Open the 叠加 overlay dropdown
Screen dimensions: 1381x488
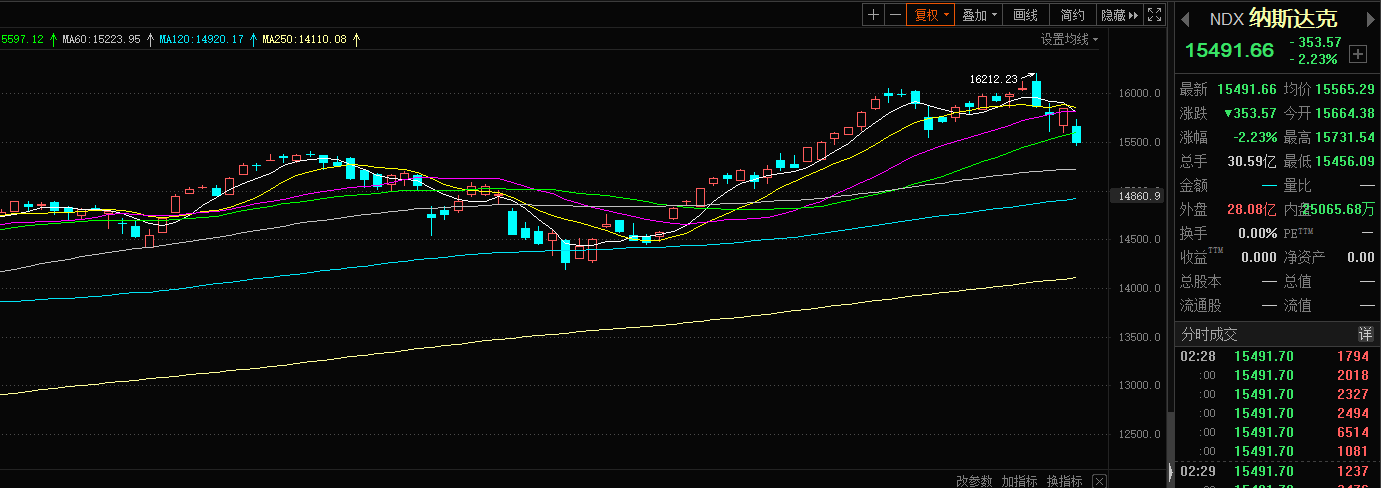click(979, 15)
